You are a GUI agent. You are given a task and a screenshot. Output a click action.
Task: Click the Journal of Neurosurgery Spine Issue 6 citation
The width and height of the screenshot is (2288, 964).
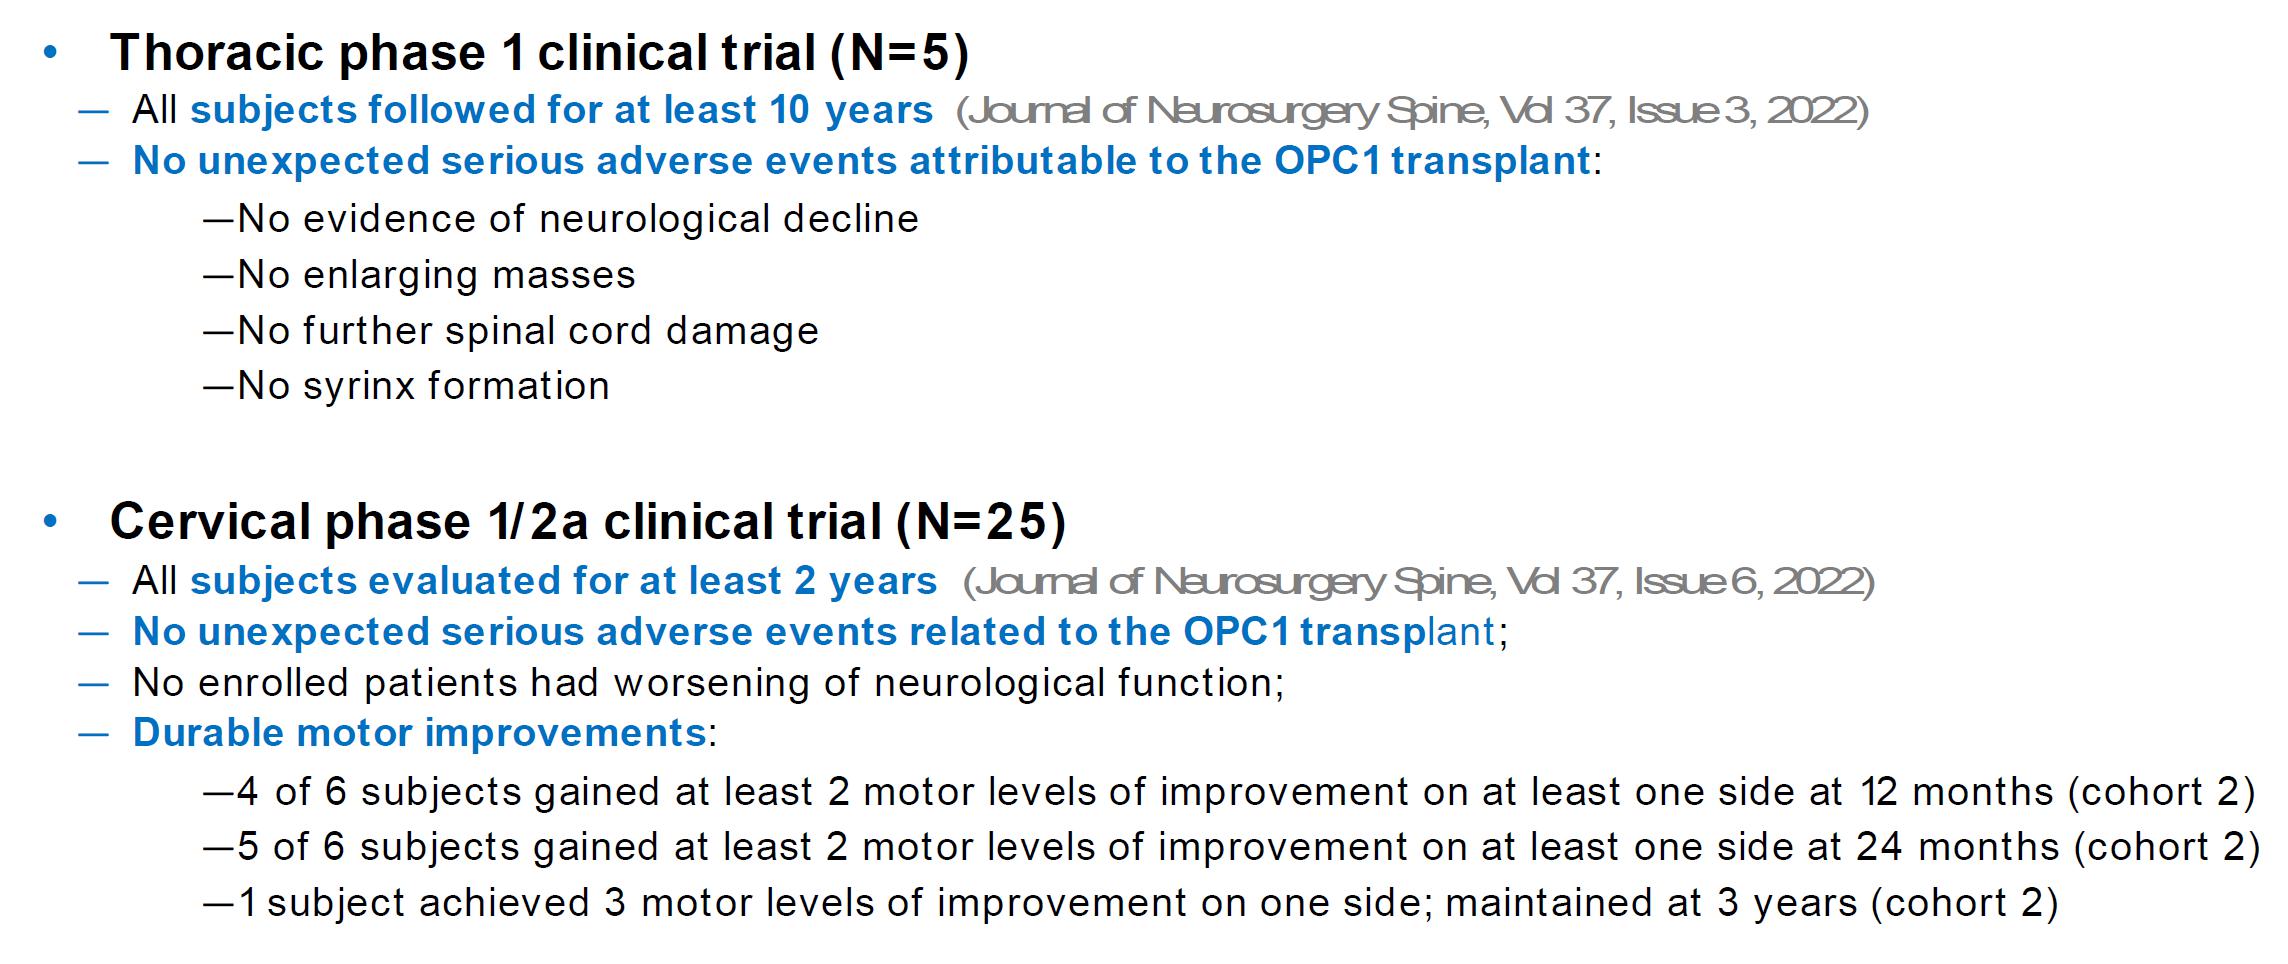pyautogui.click(x=1419, y=581)
